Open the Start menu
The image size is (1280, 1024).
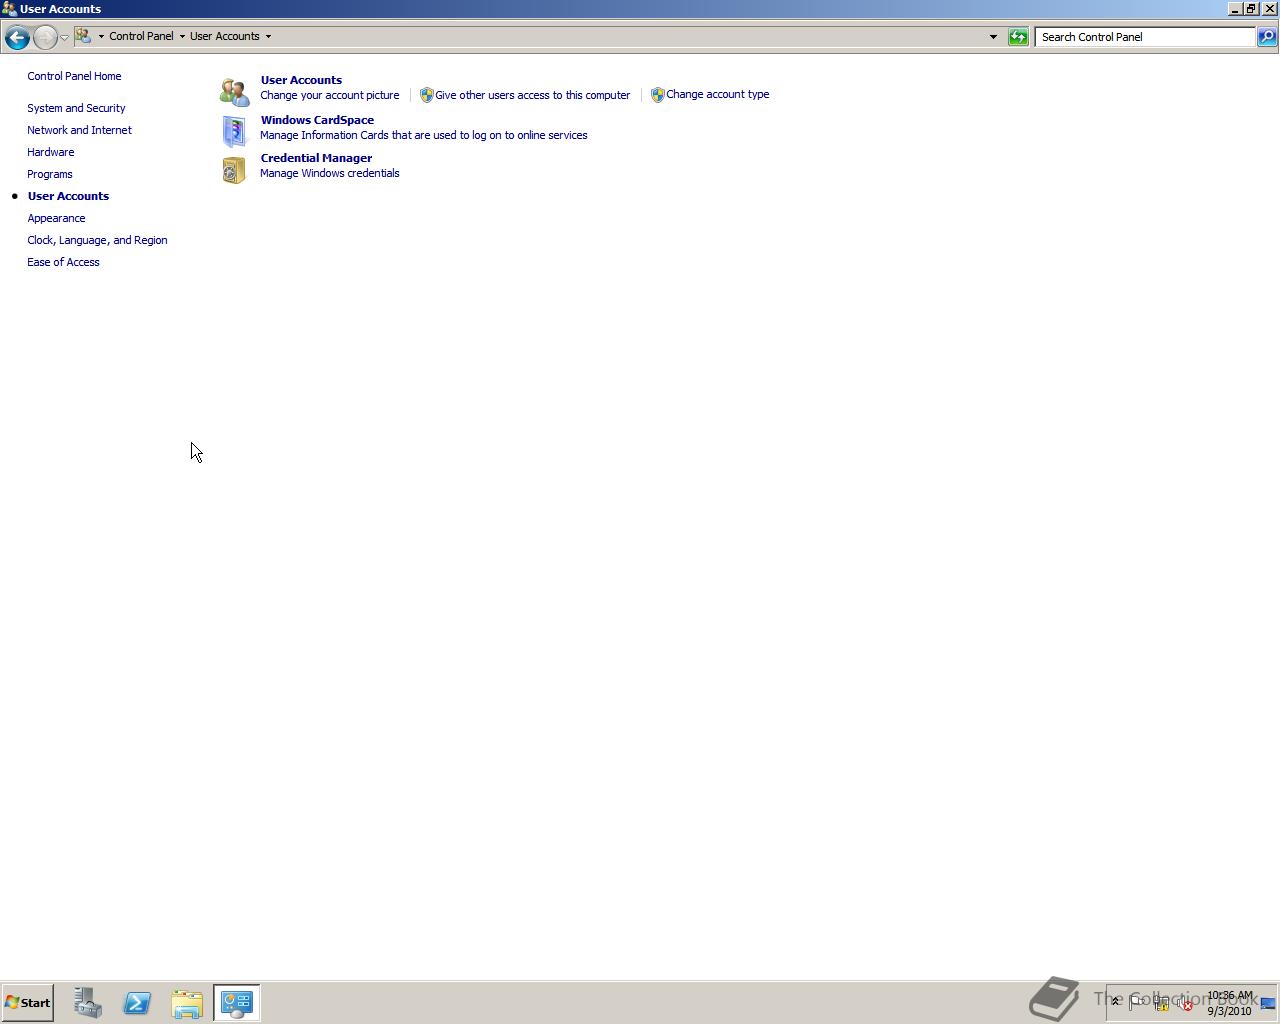pos(28,1003)
